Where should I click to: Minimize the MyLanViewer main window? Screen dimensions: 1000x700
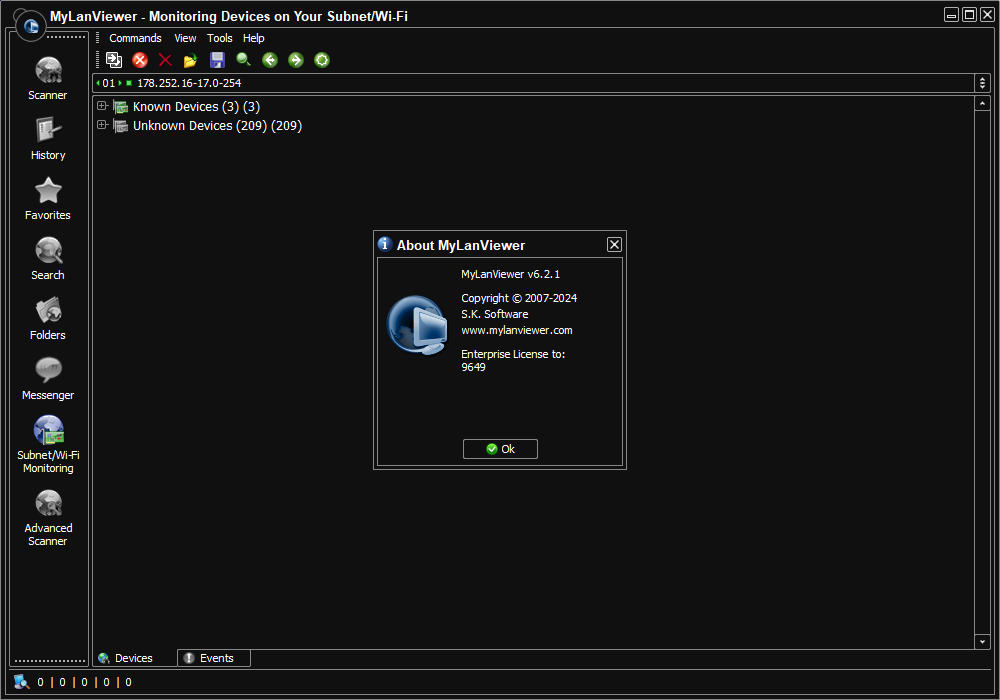tap(952, 15)
